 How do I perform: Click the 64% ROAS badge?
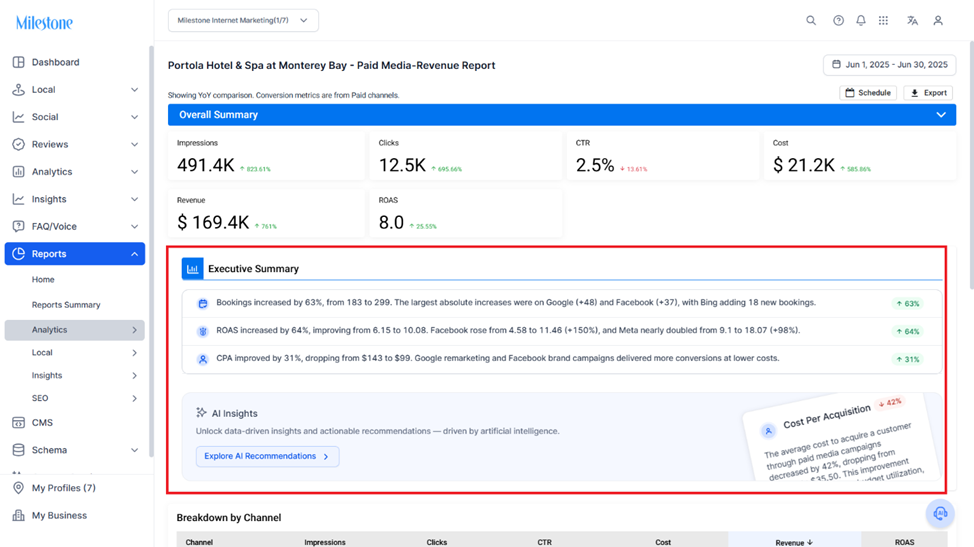click(908, 332)
